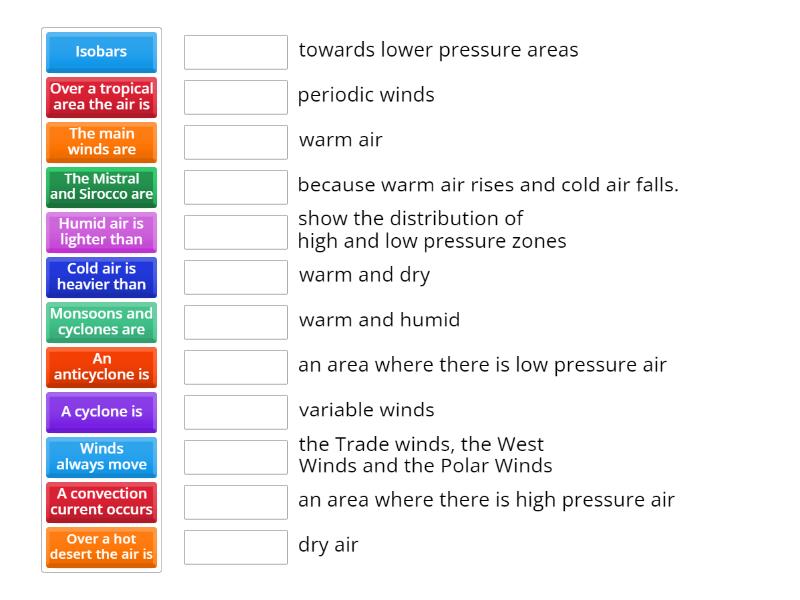Viewport: 800px width, 600px height.
Task: Select the 'An anticyclone is' tile
Action: pyautogui.click(x=100, y=367)
